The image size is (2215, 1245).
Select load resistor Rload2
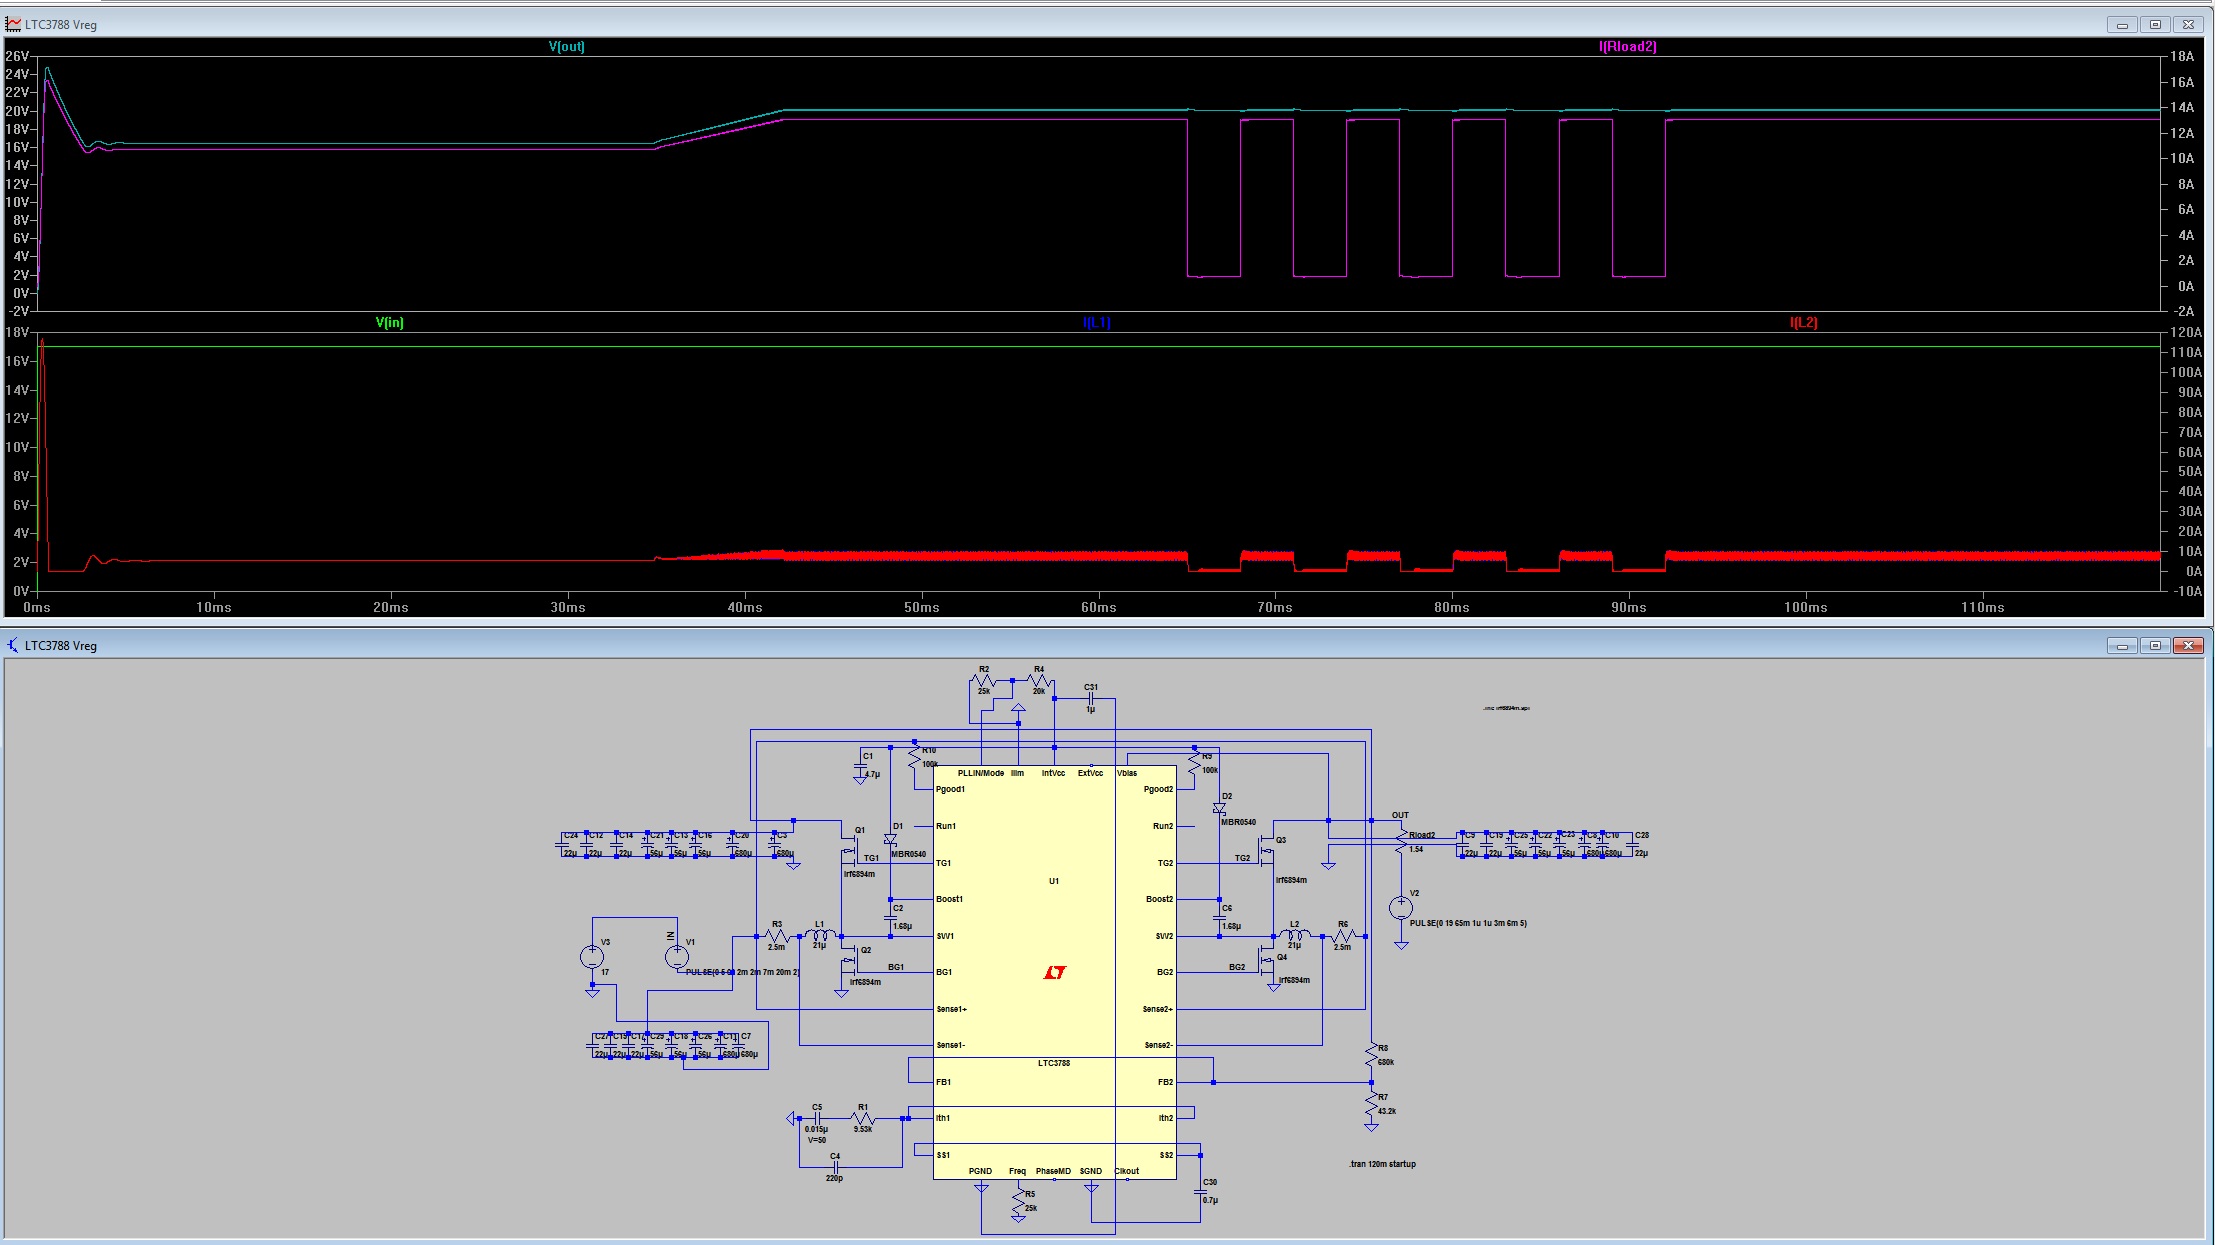tap(1401, 841)
